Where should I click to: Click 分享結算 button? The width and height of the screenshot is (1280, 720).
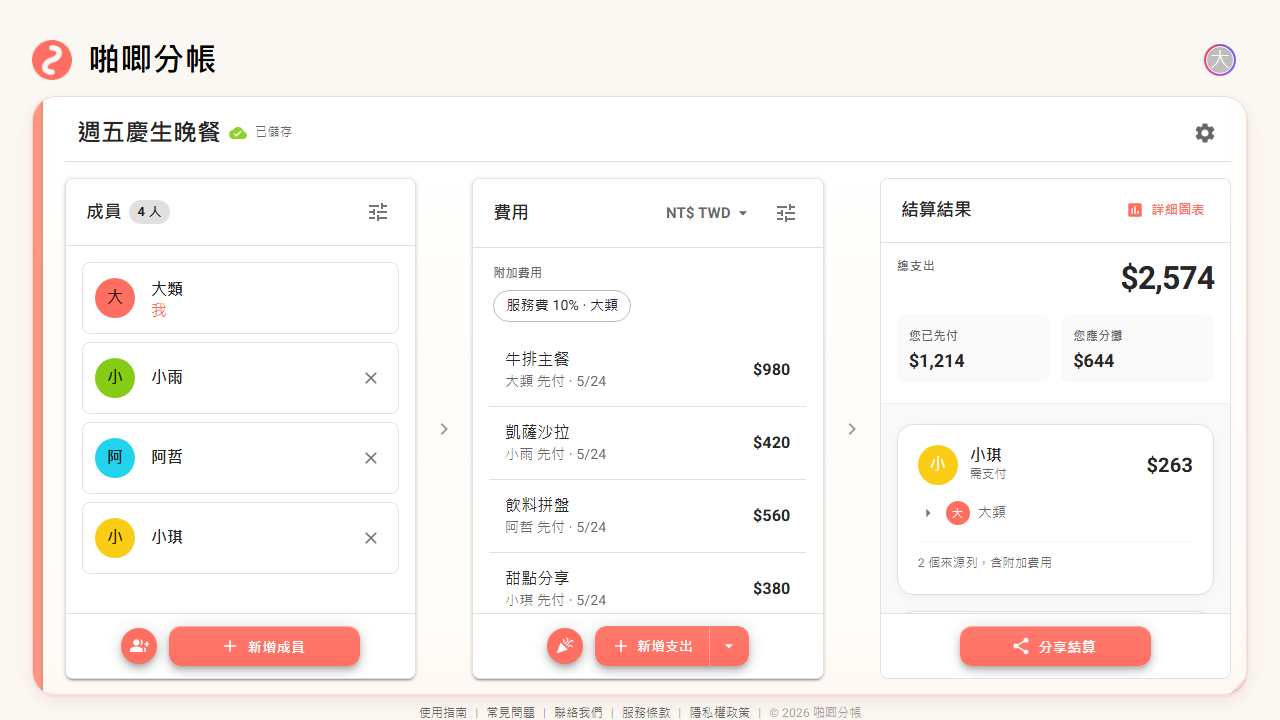click(x=1055, y=646)
